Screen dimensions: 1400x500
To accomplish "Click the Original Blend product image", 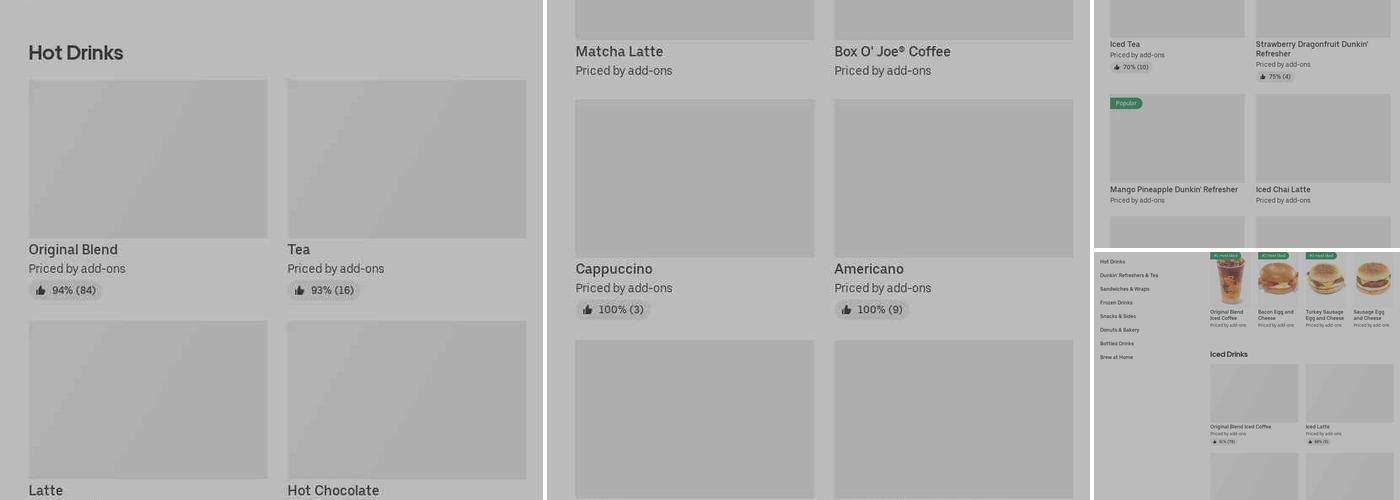I will pos(148,159).
